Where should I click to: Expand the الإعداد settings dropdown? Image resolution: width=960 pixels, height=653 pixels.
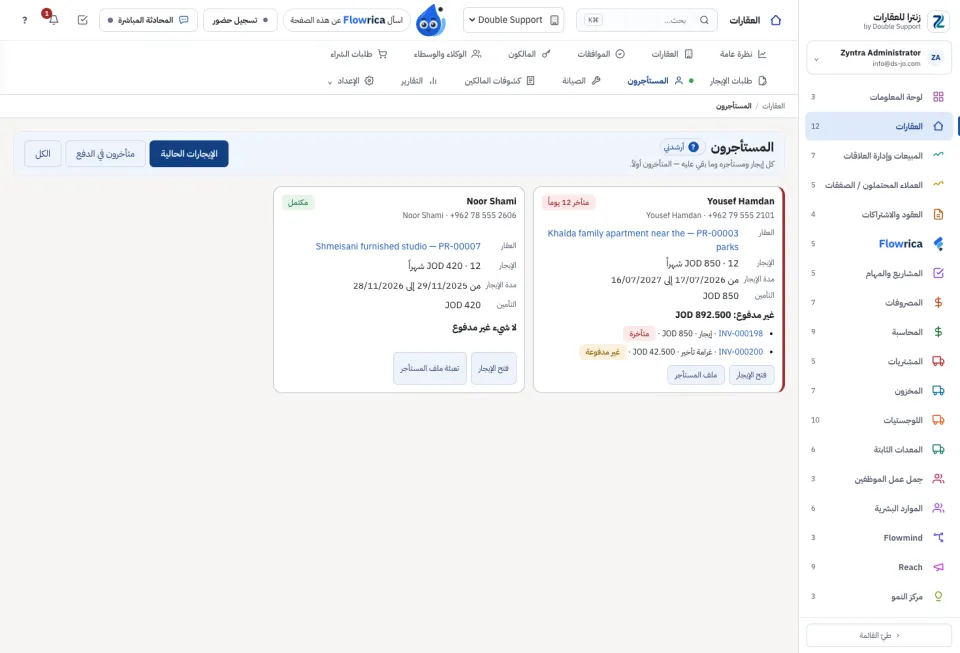(x=351, y=81)
